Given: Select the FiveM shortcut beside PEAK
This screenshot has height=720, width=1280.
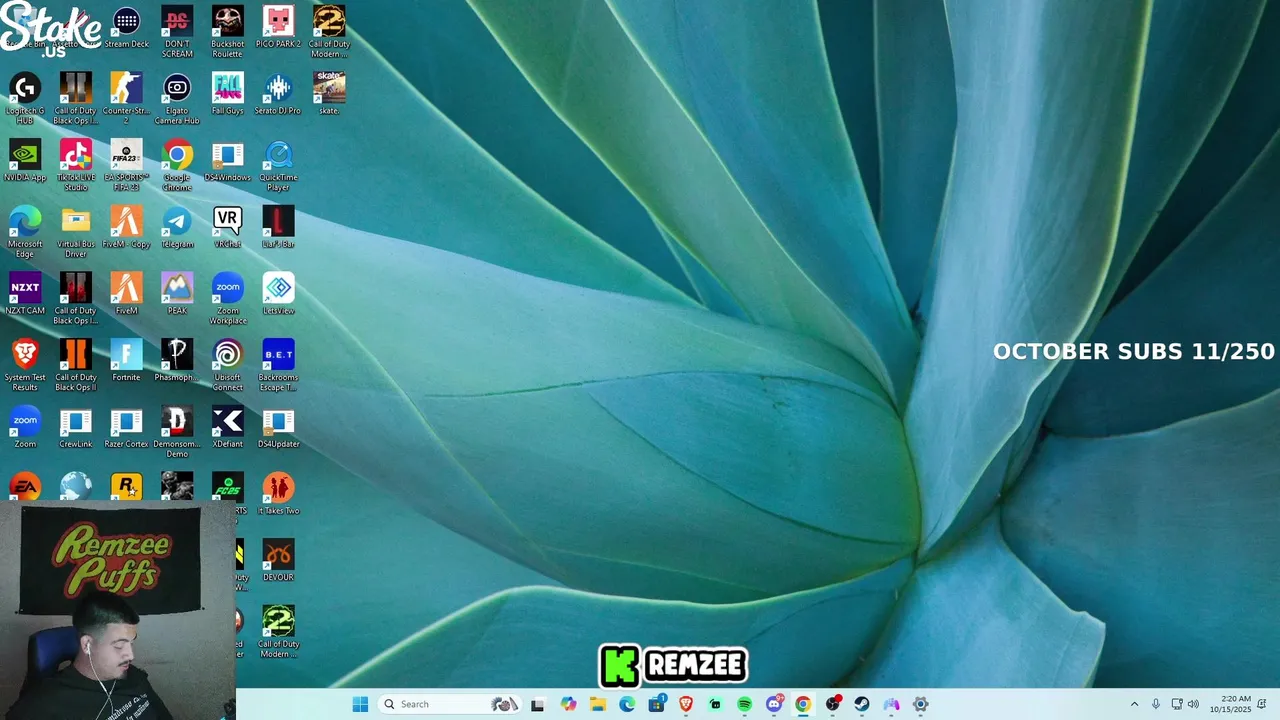Looking at the screenshot, I should [x=126, y=294].
